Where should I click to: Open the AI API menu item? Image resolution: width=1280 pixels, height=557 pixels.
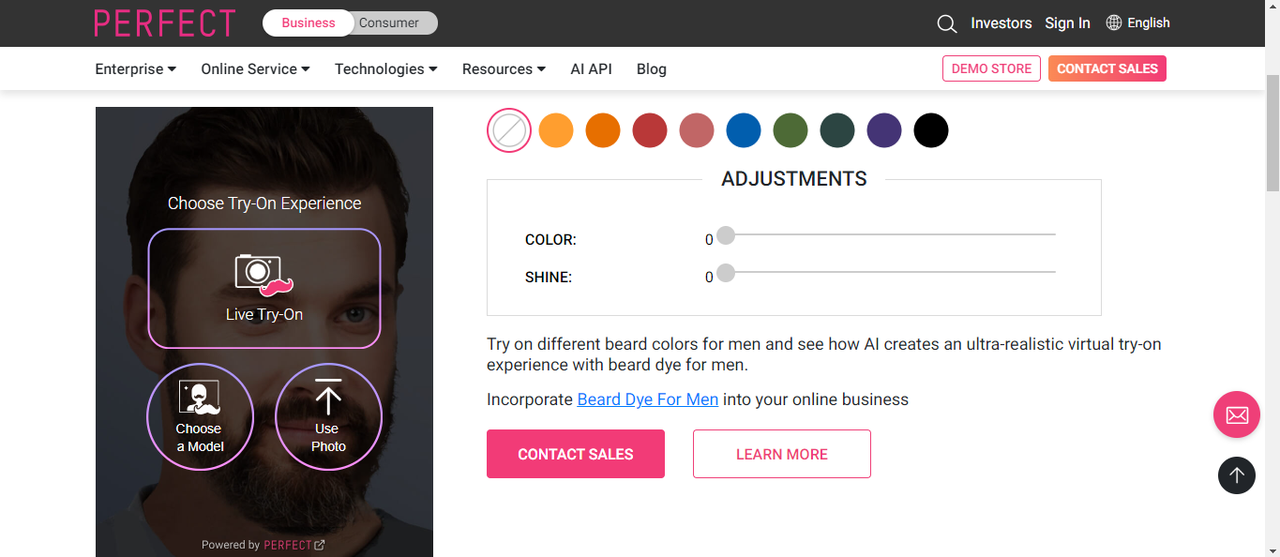click(x=591, y=69)
